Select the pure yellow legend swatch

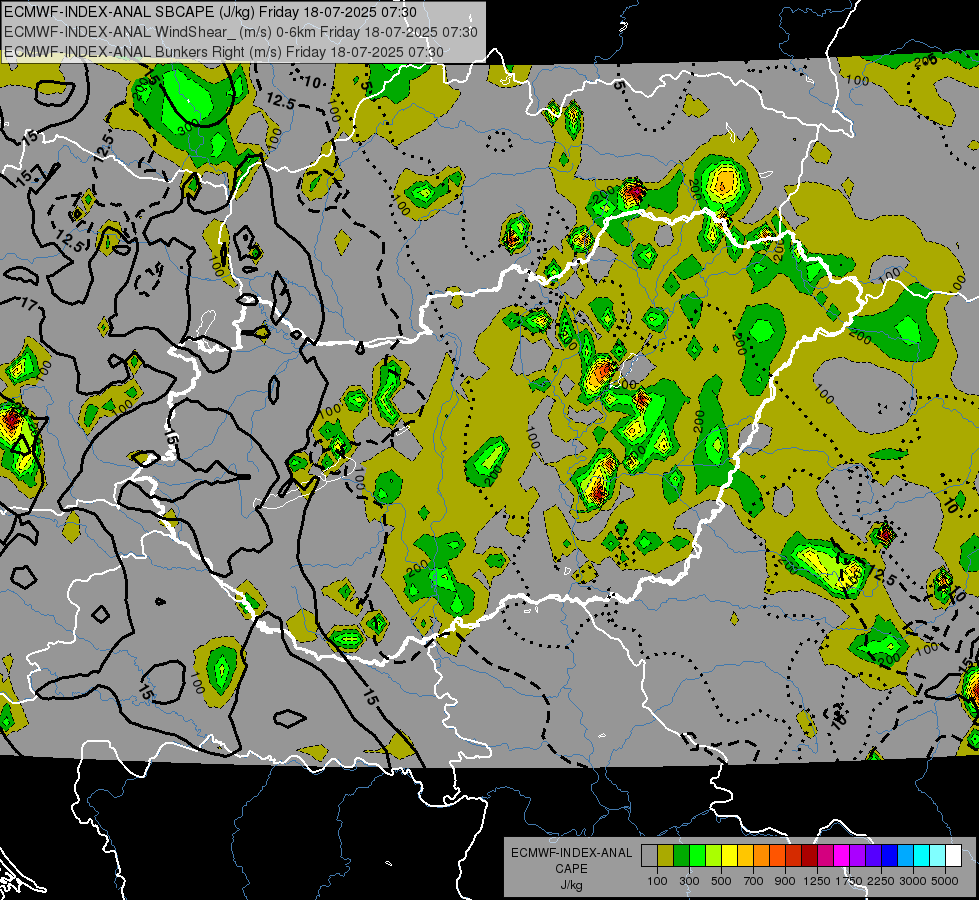(729, 856)
